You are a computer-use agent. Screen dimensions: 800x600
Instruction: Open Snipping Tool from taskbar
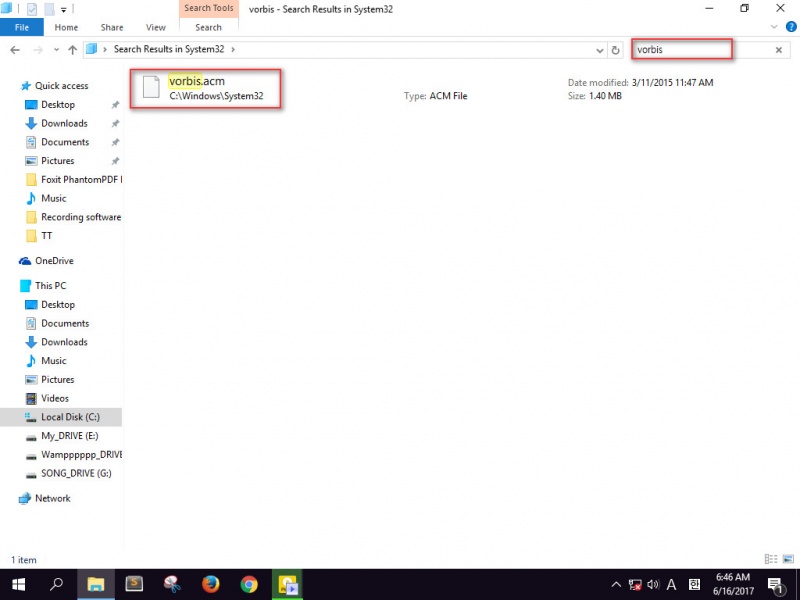(172, 585)
